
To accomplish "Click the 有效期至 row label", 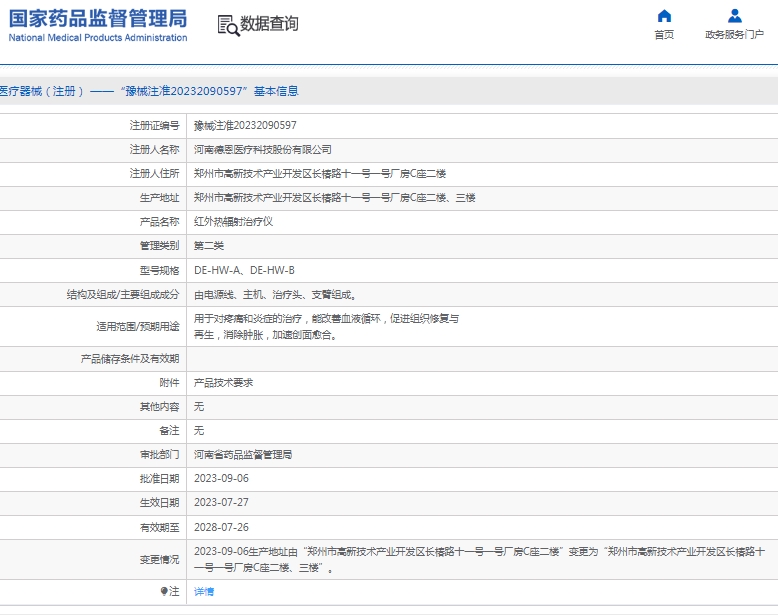I will pos(159,527).
